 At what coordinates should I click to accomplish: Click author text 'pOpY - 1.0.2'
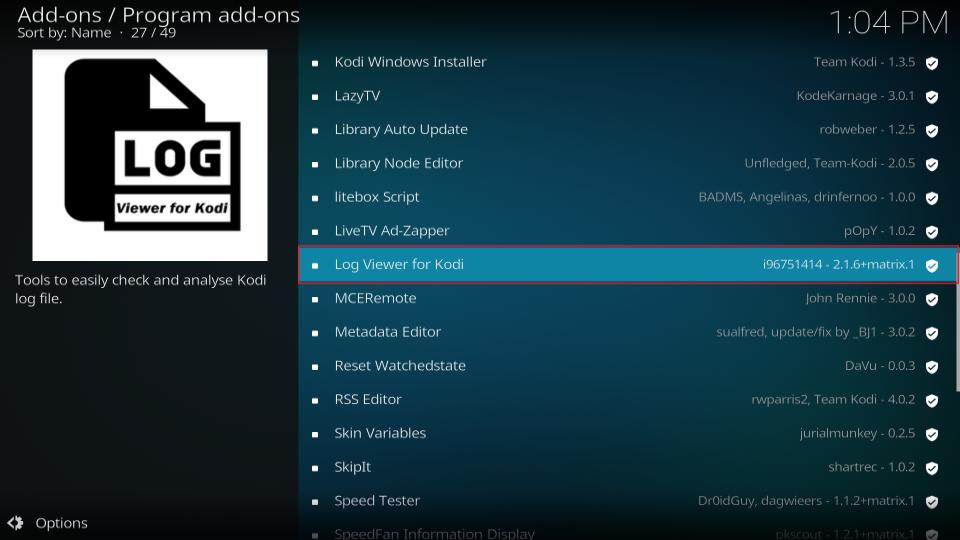(880, 231)
